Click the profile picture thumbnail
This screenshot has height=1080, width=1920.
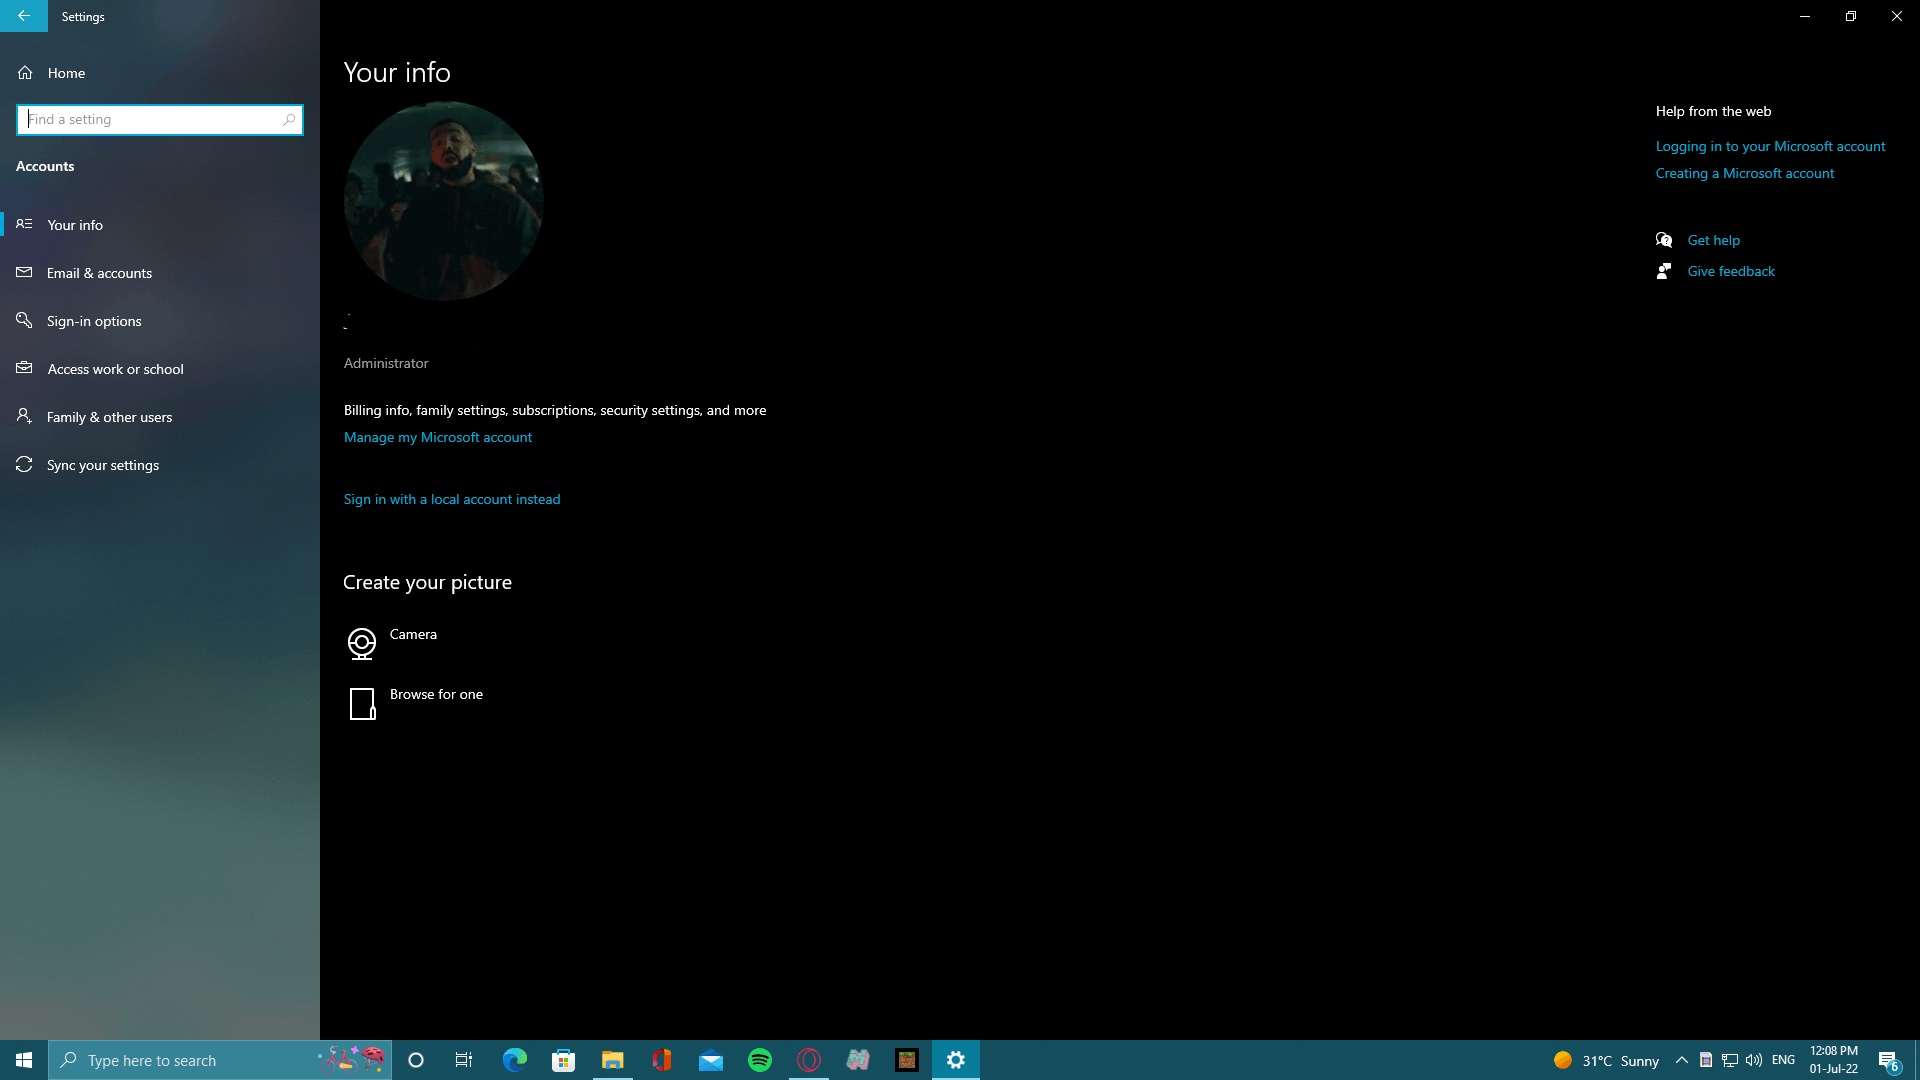pyautogui.click(x=444, y=200)
